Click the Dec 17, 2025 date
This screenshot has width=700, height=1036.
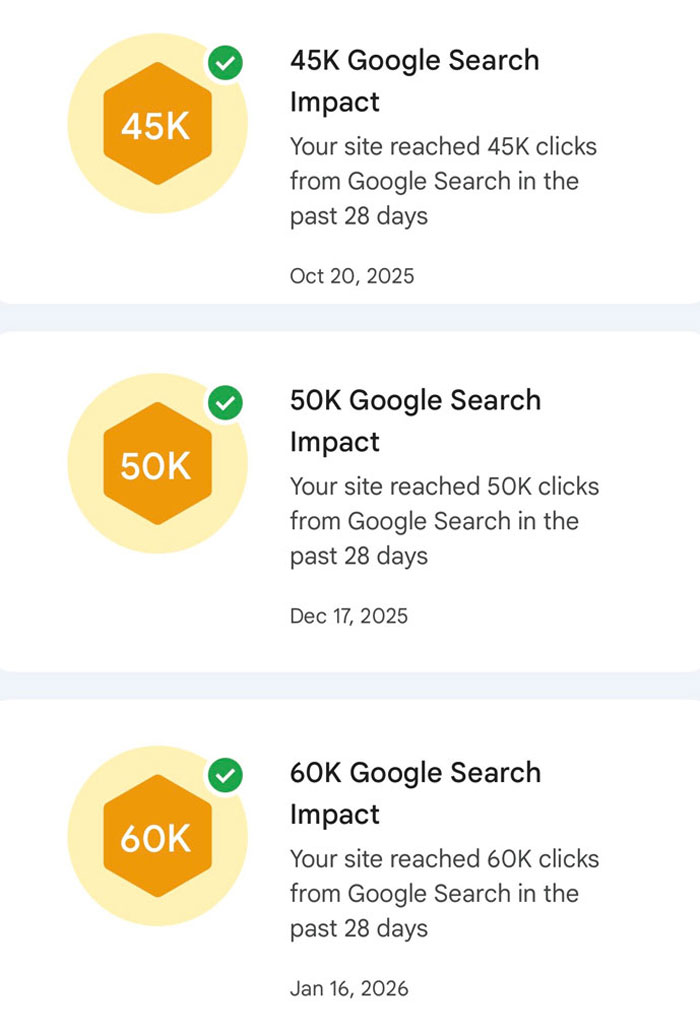click(x=349, y=616)
